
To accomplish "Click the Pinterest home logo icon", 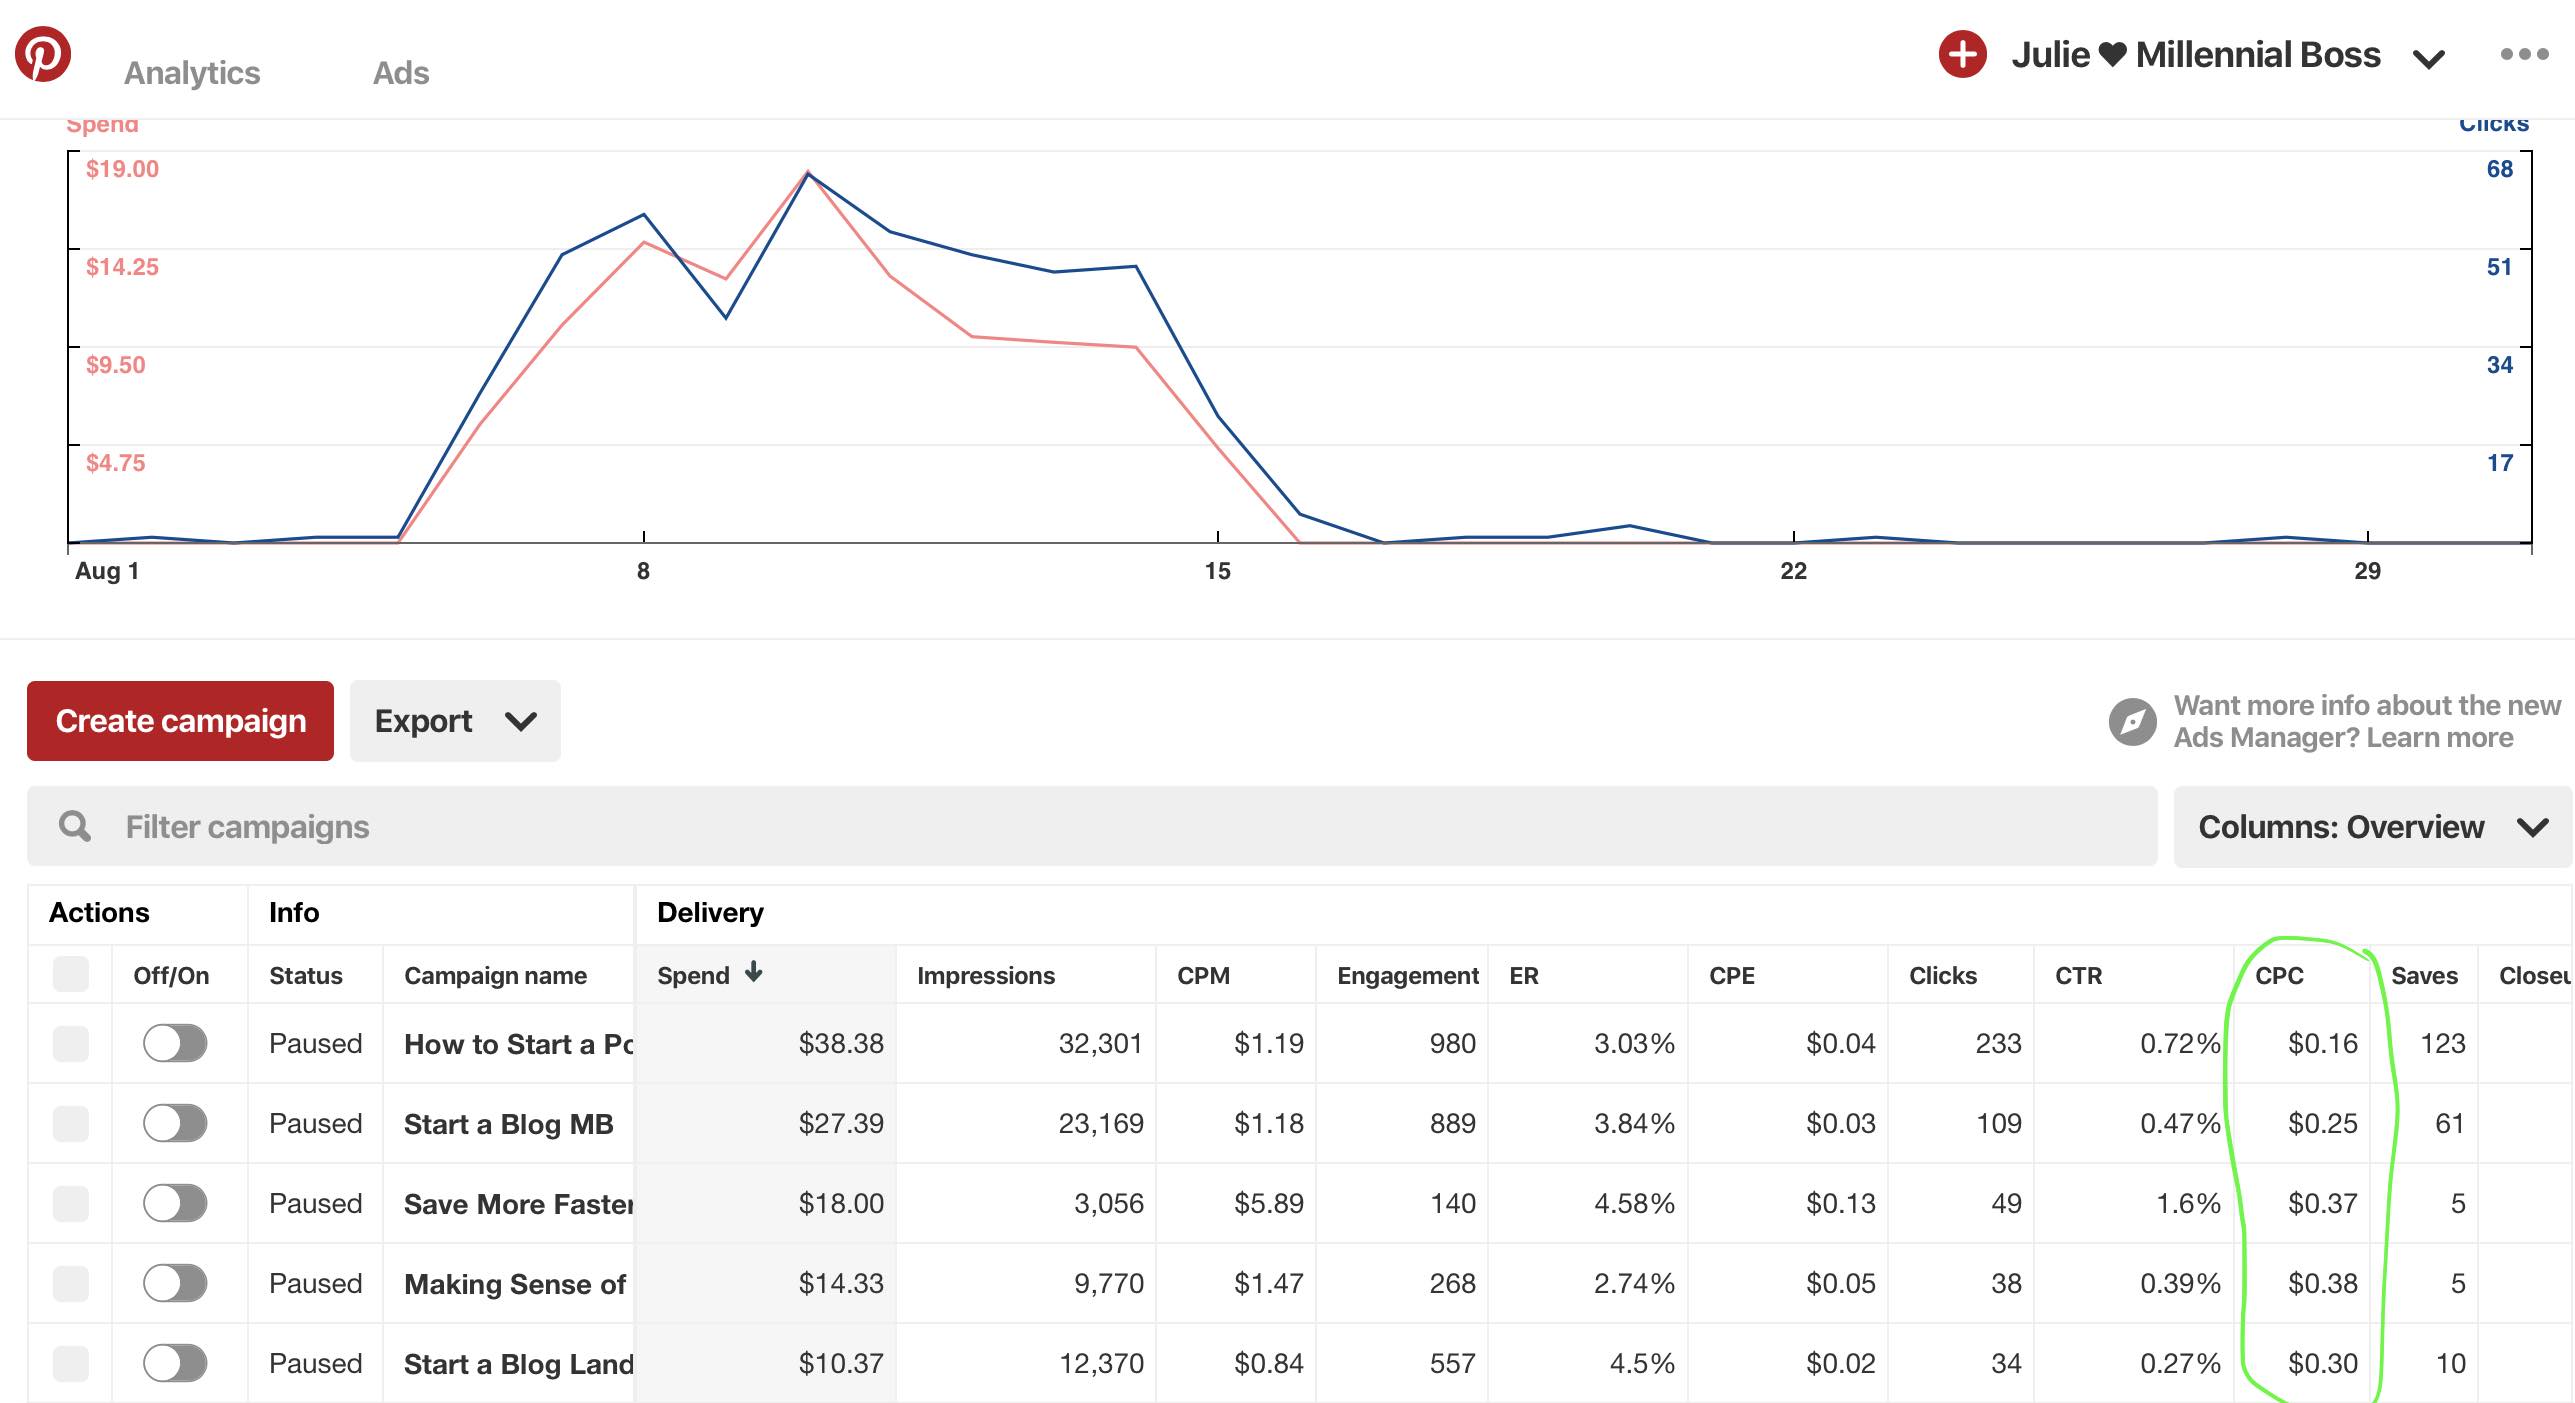I will coord(41,52).
